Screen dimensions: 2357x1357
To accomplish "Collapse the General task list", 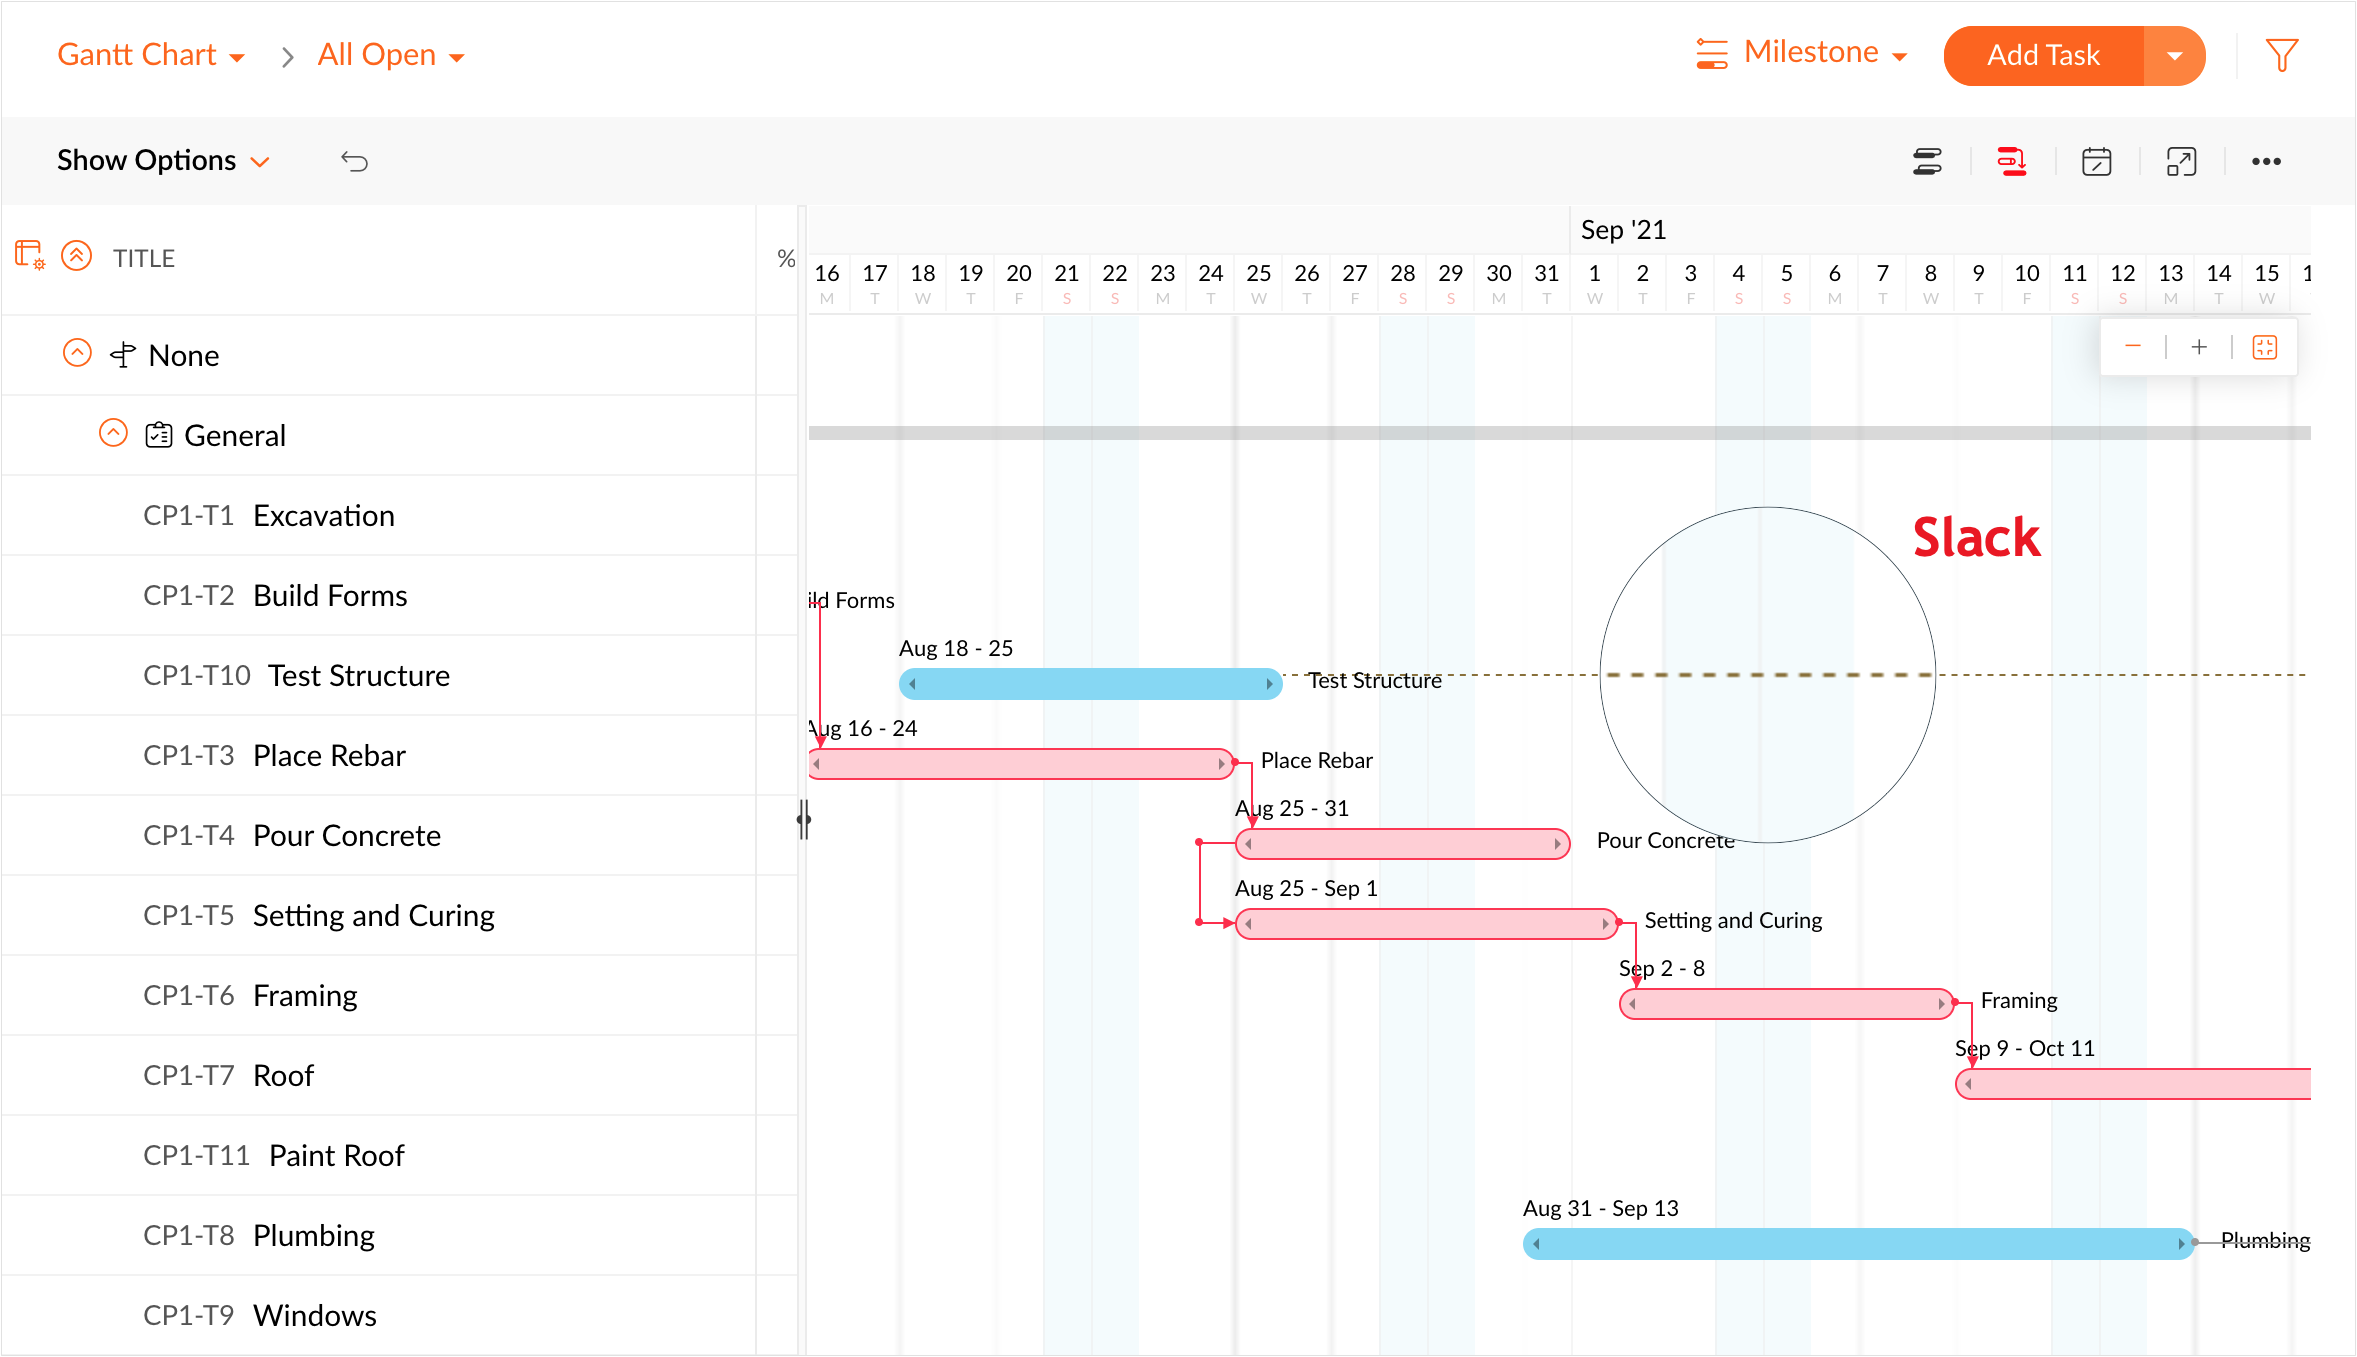I will point(113,433).
